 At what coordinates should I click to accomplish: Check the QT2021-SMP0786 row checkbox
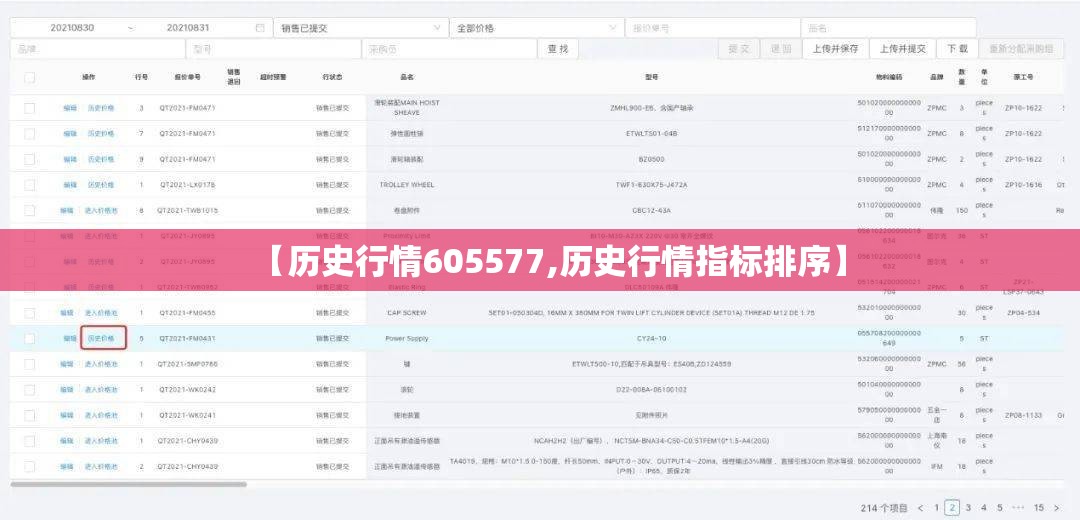pyautogui.click(x=30, y=364)
